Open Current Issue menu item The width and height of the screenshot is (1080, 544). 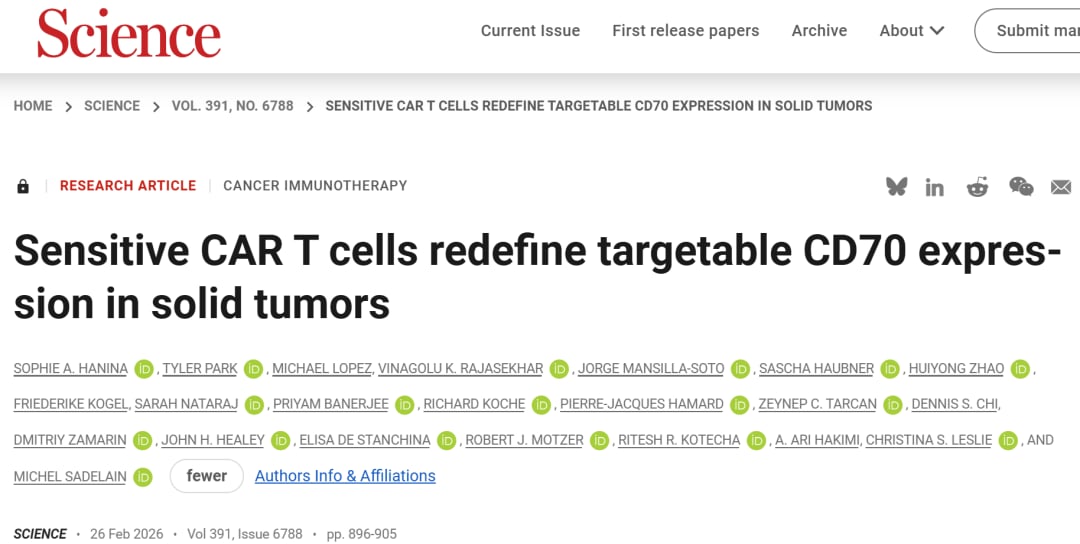click(x=530, y=31)
